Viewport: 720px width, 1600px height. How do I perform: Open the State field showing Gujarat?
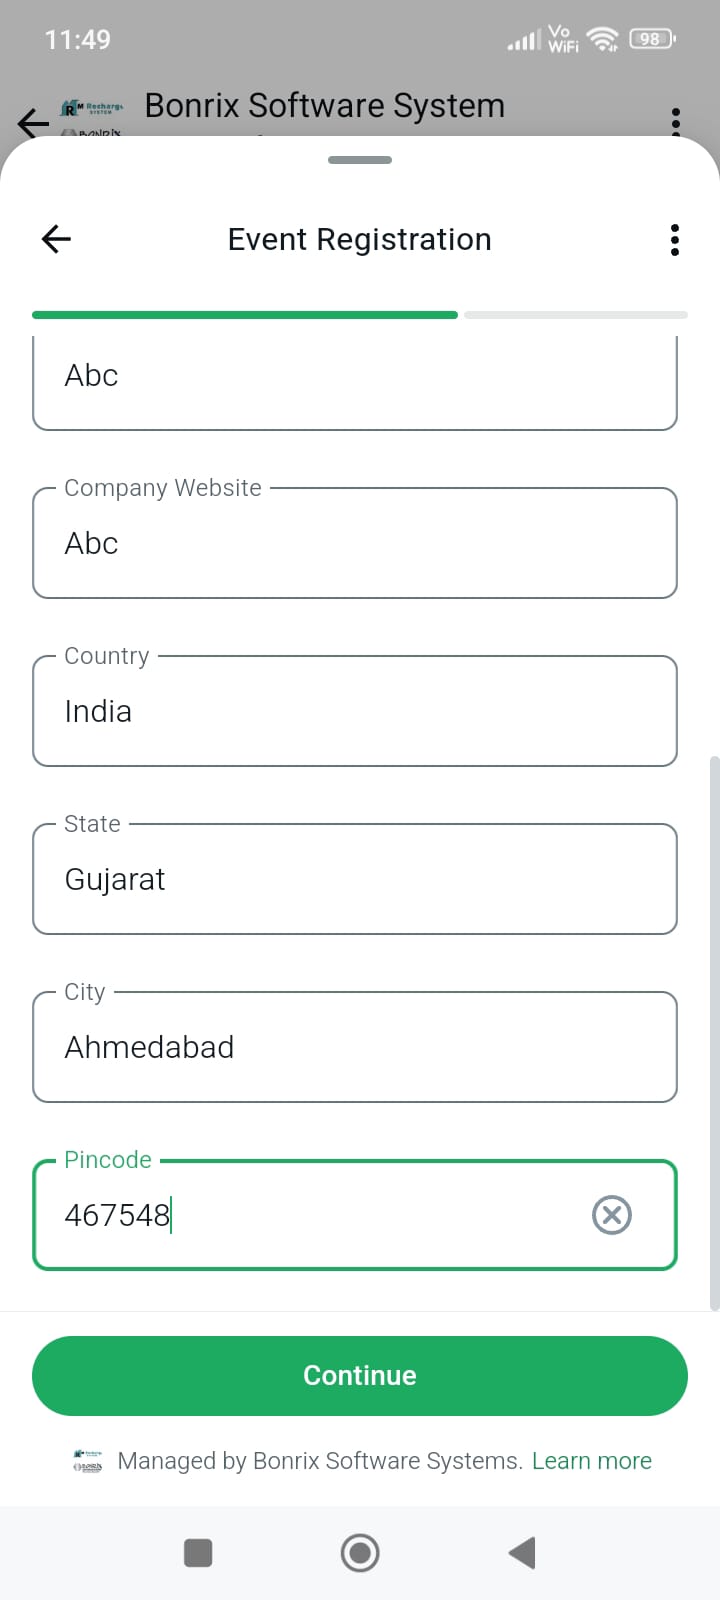tap(355, 880)
